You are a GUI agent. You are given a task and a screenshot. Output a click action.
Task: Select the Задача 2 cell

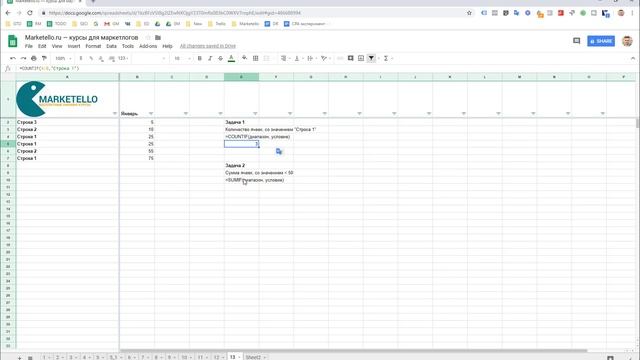coord(241,165)
